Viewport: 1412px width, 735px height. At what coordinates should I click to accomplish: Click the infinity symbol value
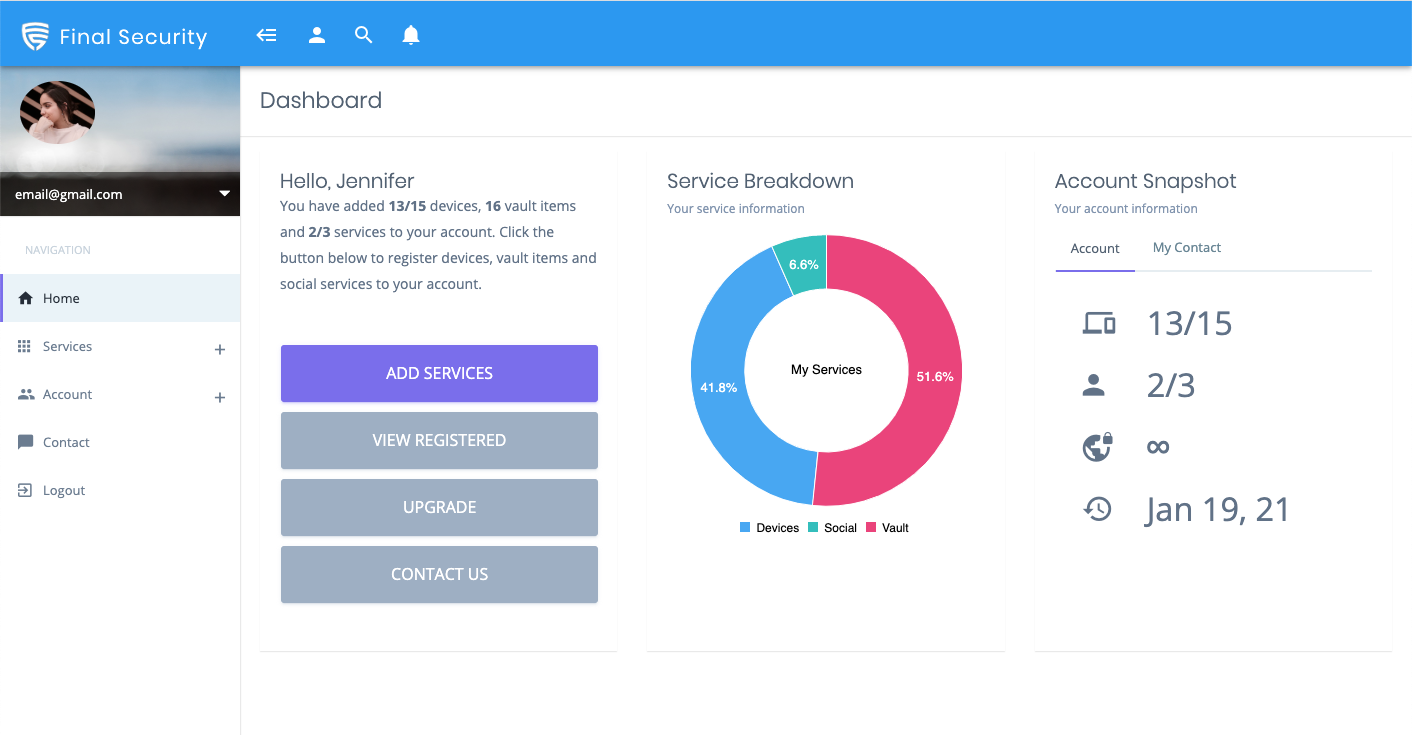(x=1158, y=447)
